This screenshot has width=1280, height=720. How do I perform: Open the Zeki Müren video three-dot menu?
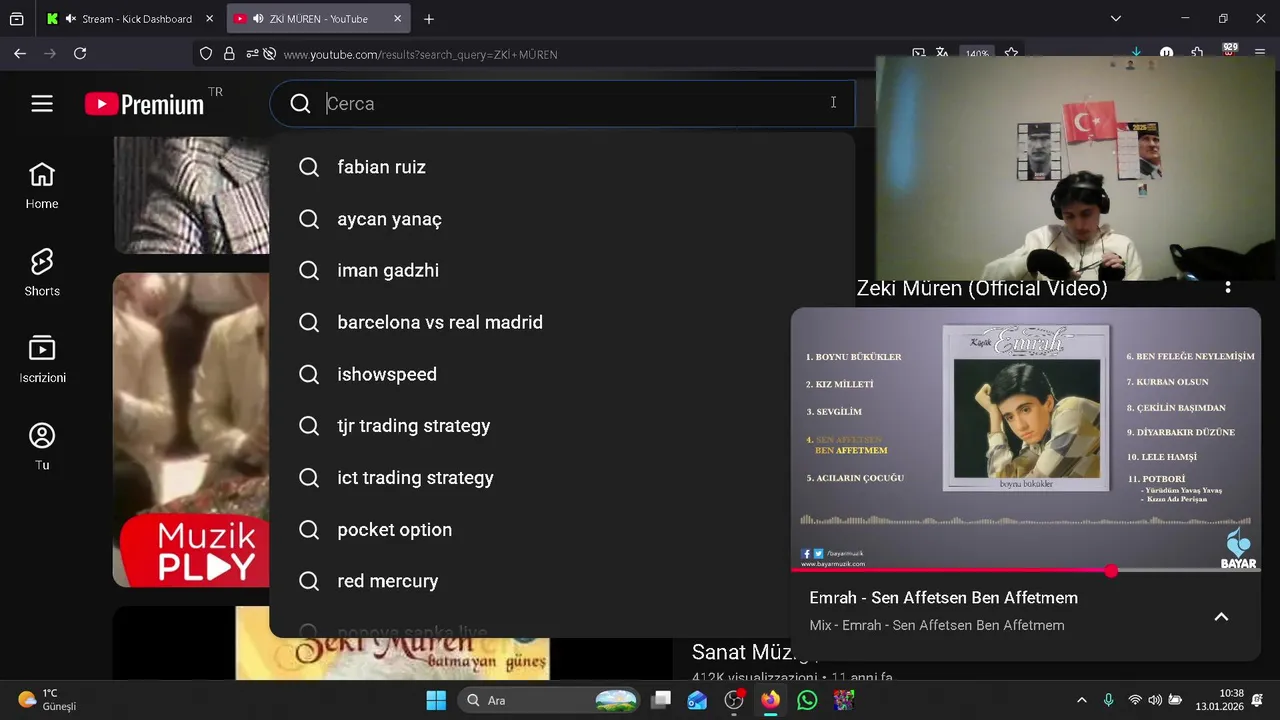pyautogui.click(x=1227, y=288)
